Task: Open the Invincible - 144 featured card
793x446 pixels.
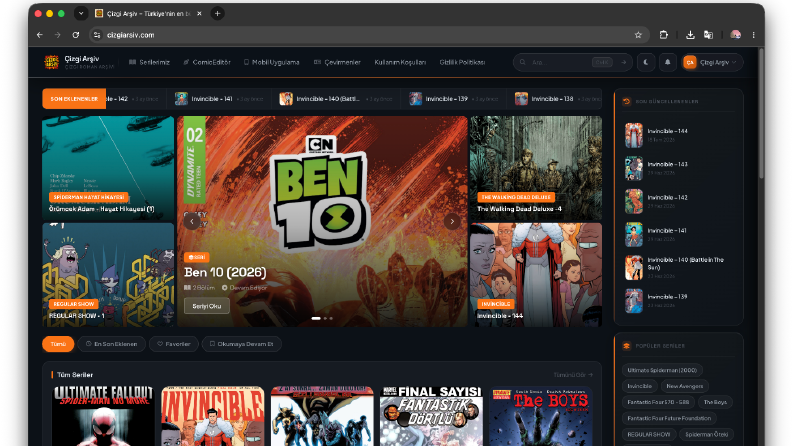Action: (x=536, y=275)
